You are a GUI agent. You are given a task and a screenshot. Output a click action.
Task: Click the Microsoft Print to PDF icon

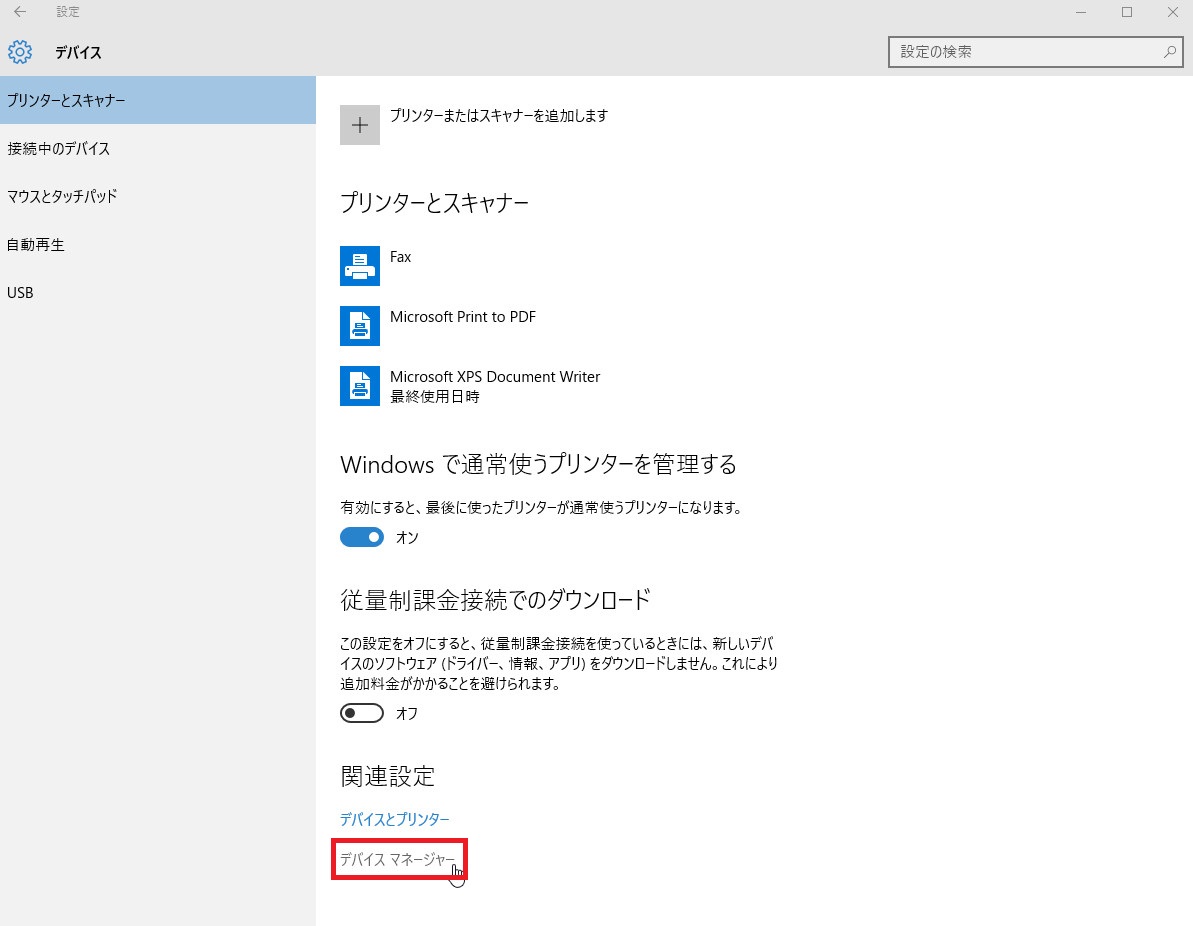[360, 326]
